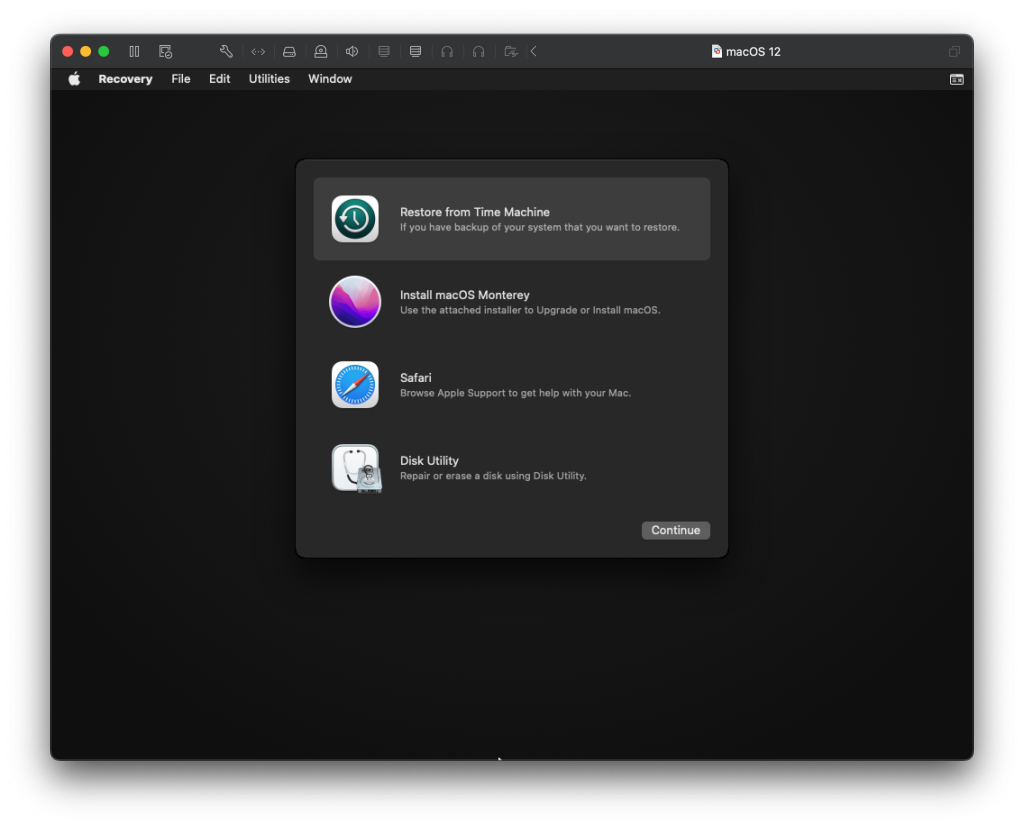Open the Edit menu
The height and width of the screenshot is (827, 1024).
(219, 79)
